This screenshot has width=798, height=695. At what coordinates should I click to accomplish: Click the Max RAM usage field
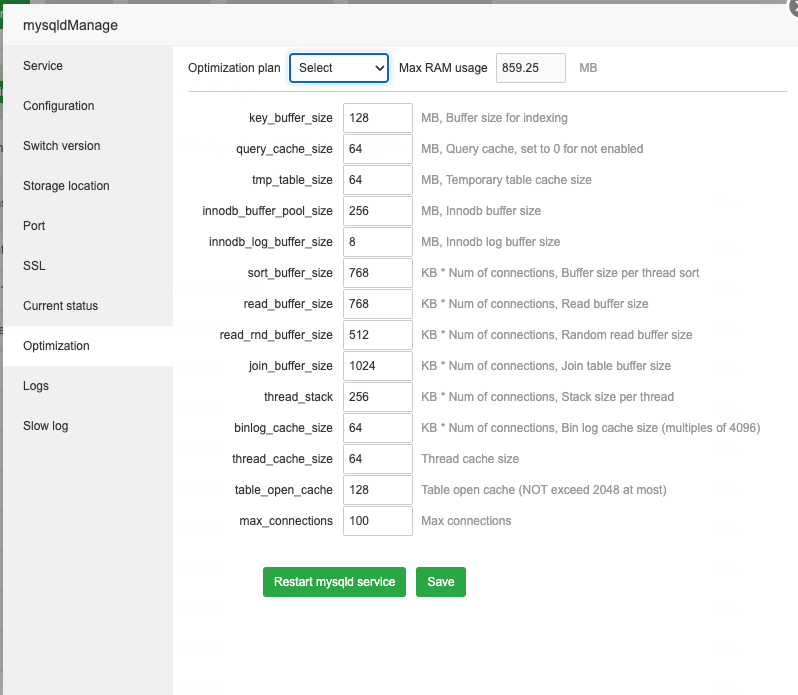[x=531, y=68]
